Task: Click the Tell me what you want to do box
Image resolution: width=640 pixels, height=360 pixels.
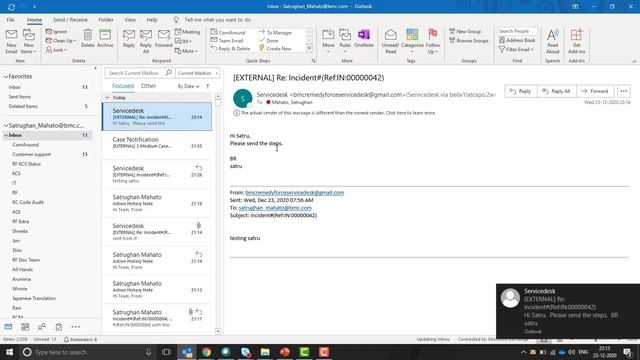Action: pyautogui.click(x=218, y=20)
